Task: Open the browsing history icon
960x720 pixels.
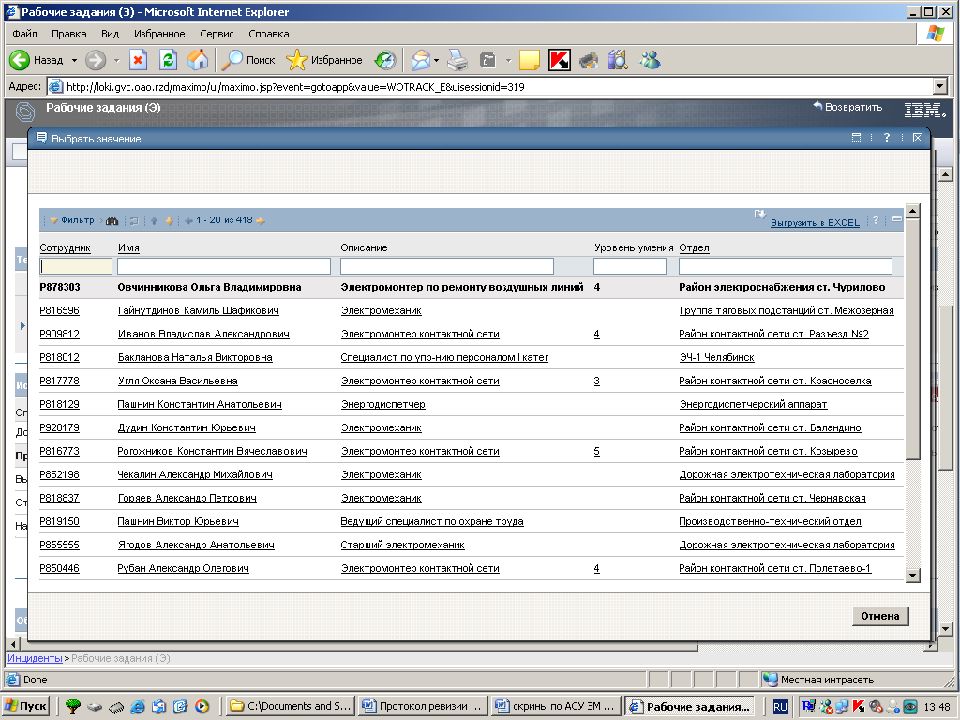Action: tap(385, 60)
